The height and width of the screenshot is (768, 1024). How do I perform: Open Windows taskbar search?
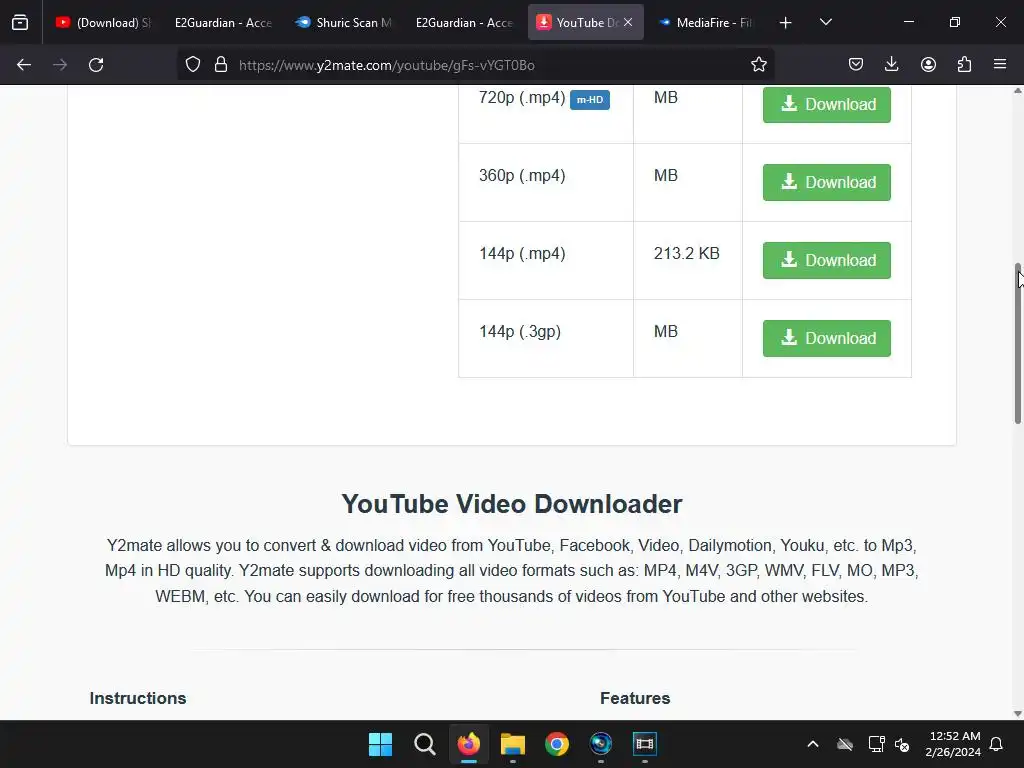[x=424, y=744]
